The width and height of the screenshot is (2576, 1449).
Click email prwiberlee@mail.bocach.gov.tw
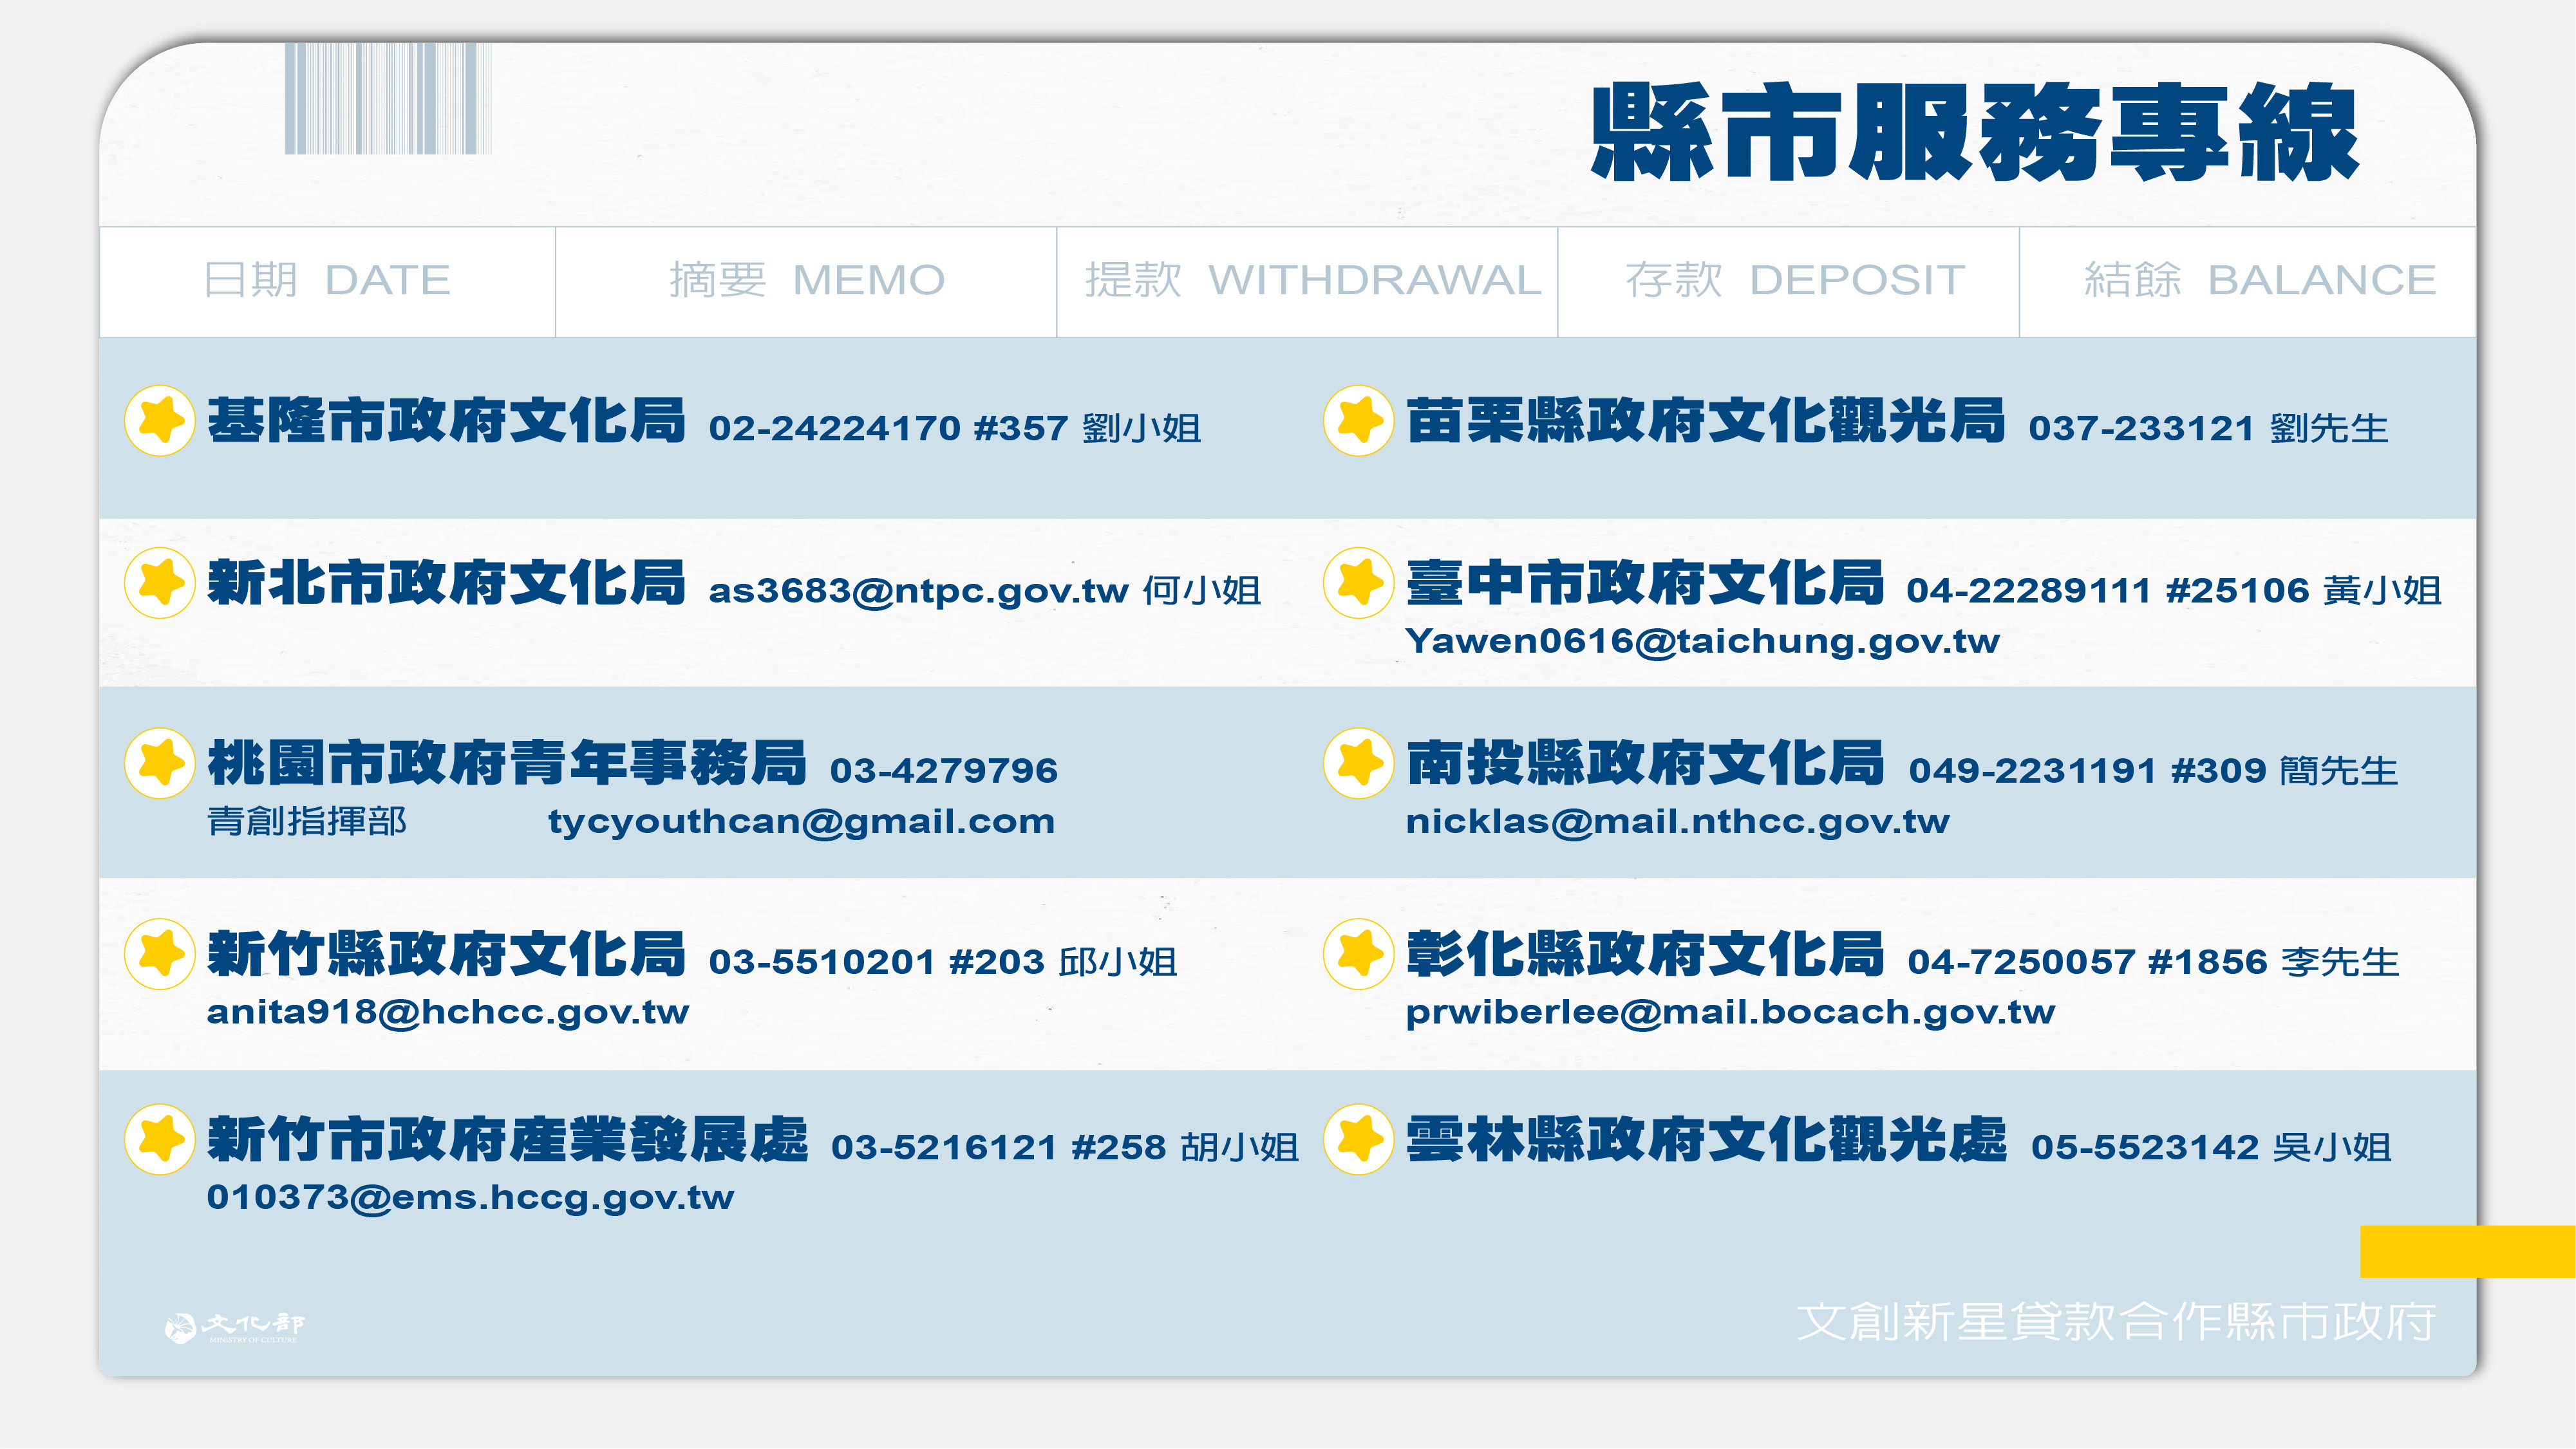click(1730, 1013)
